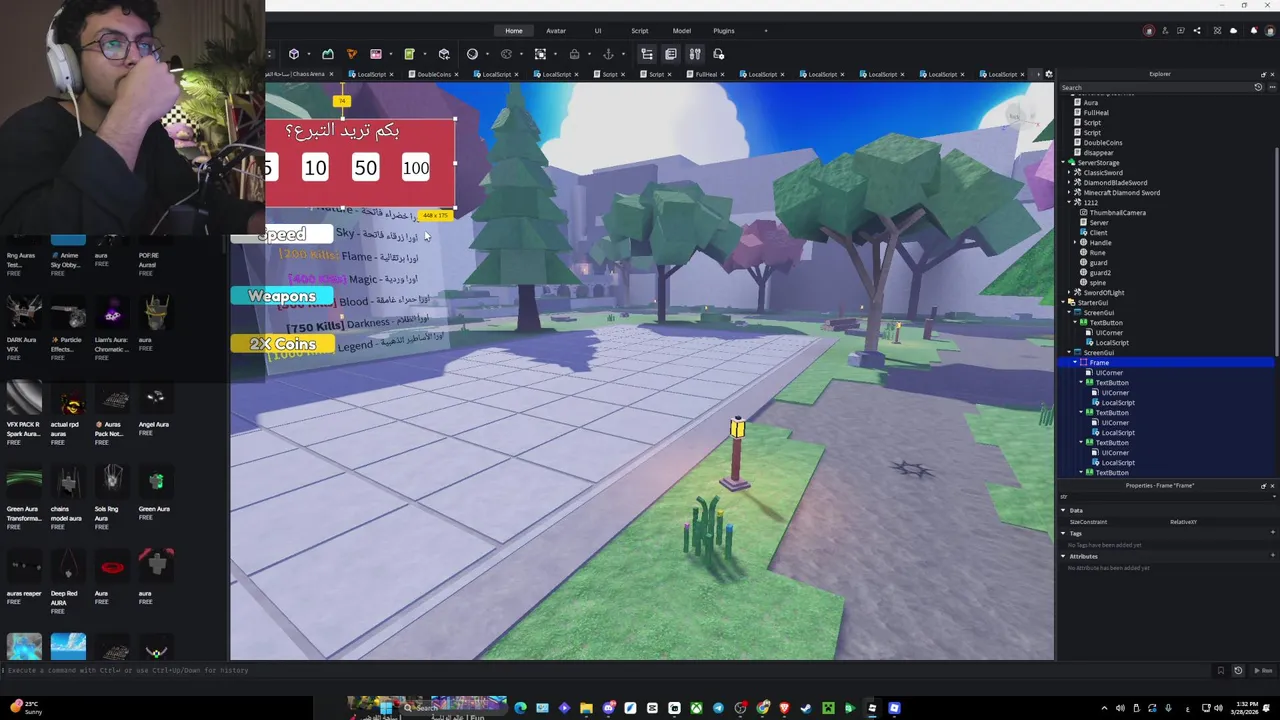Open the Material picker circle icon
The image size is (1280, 720).
(472, 54)
